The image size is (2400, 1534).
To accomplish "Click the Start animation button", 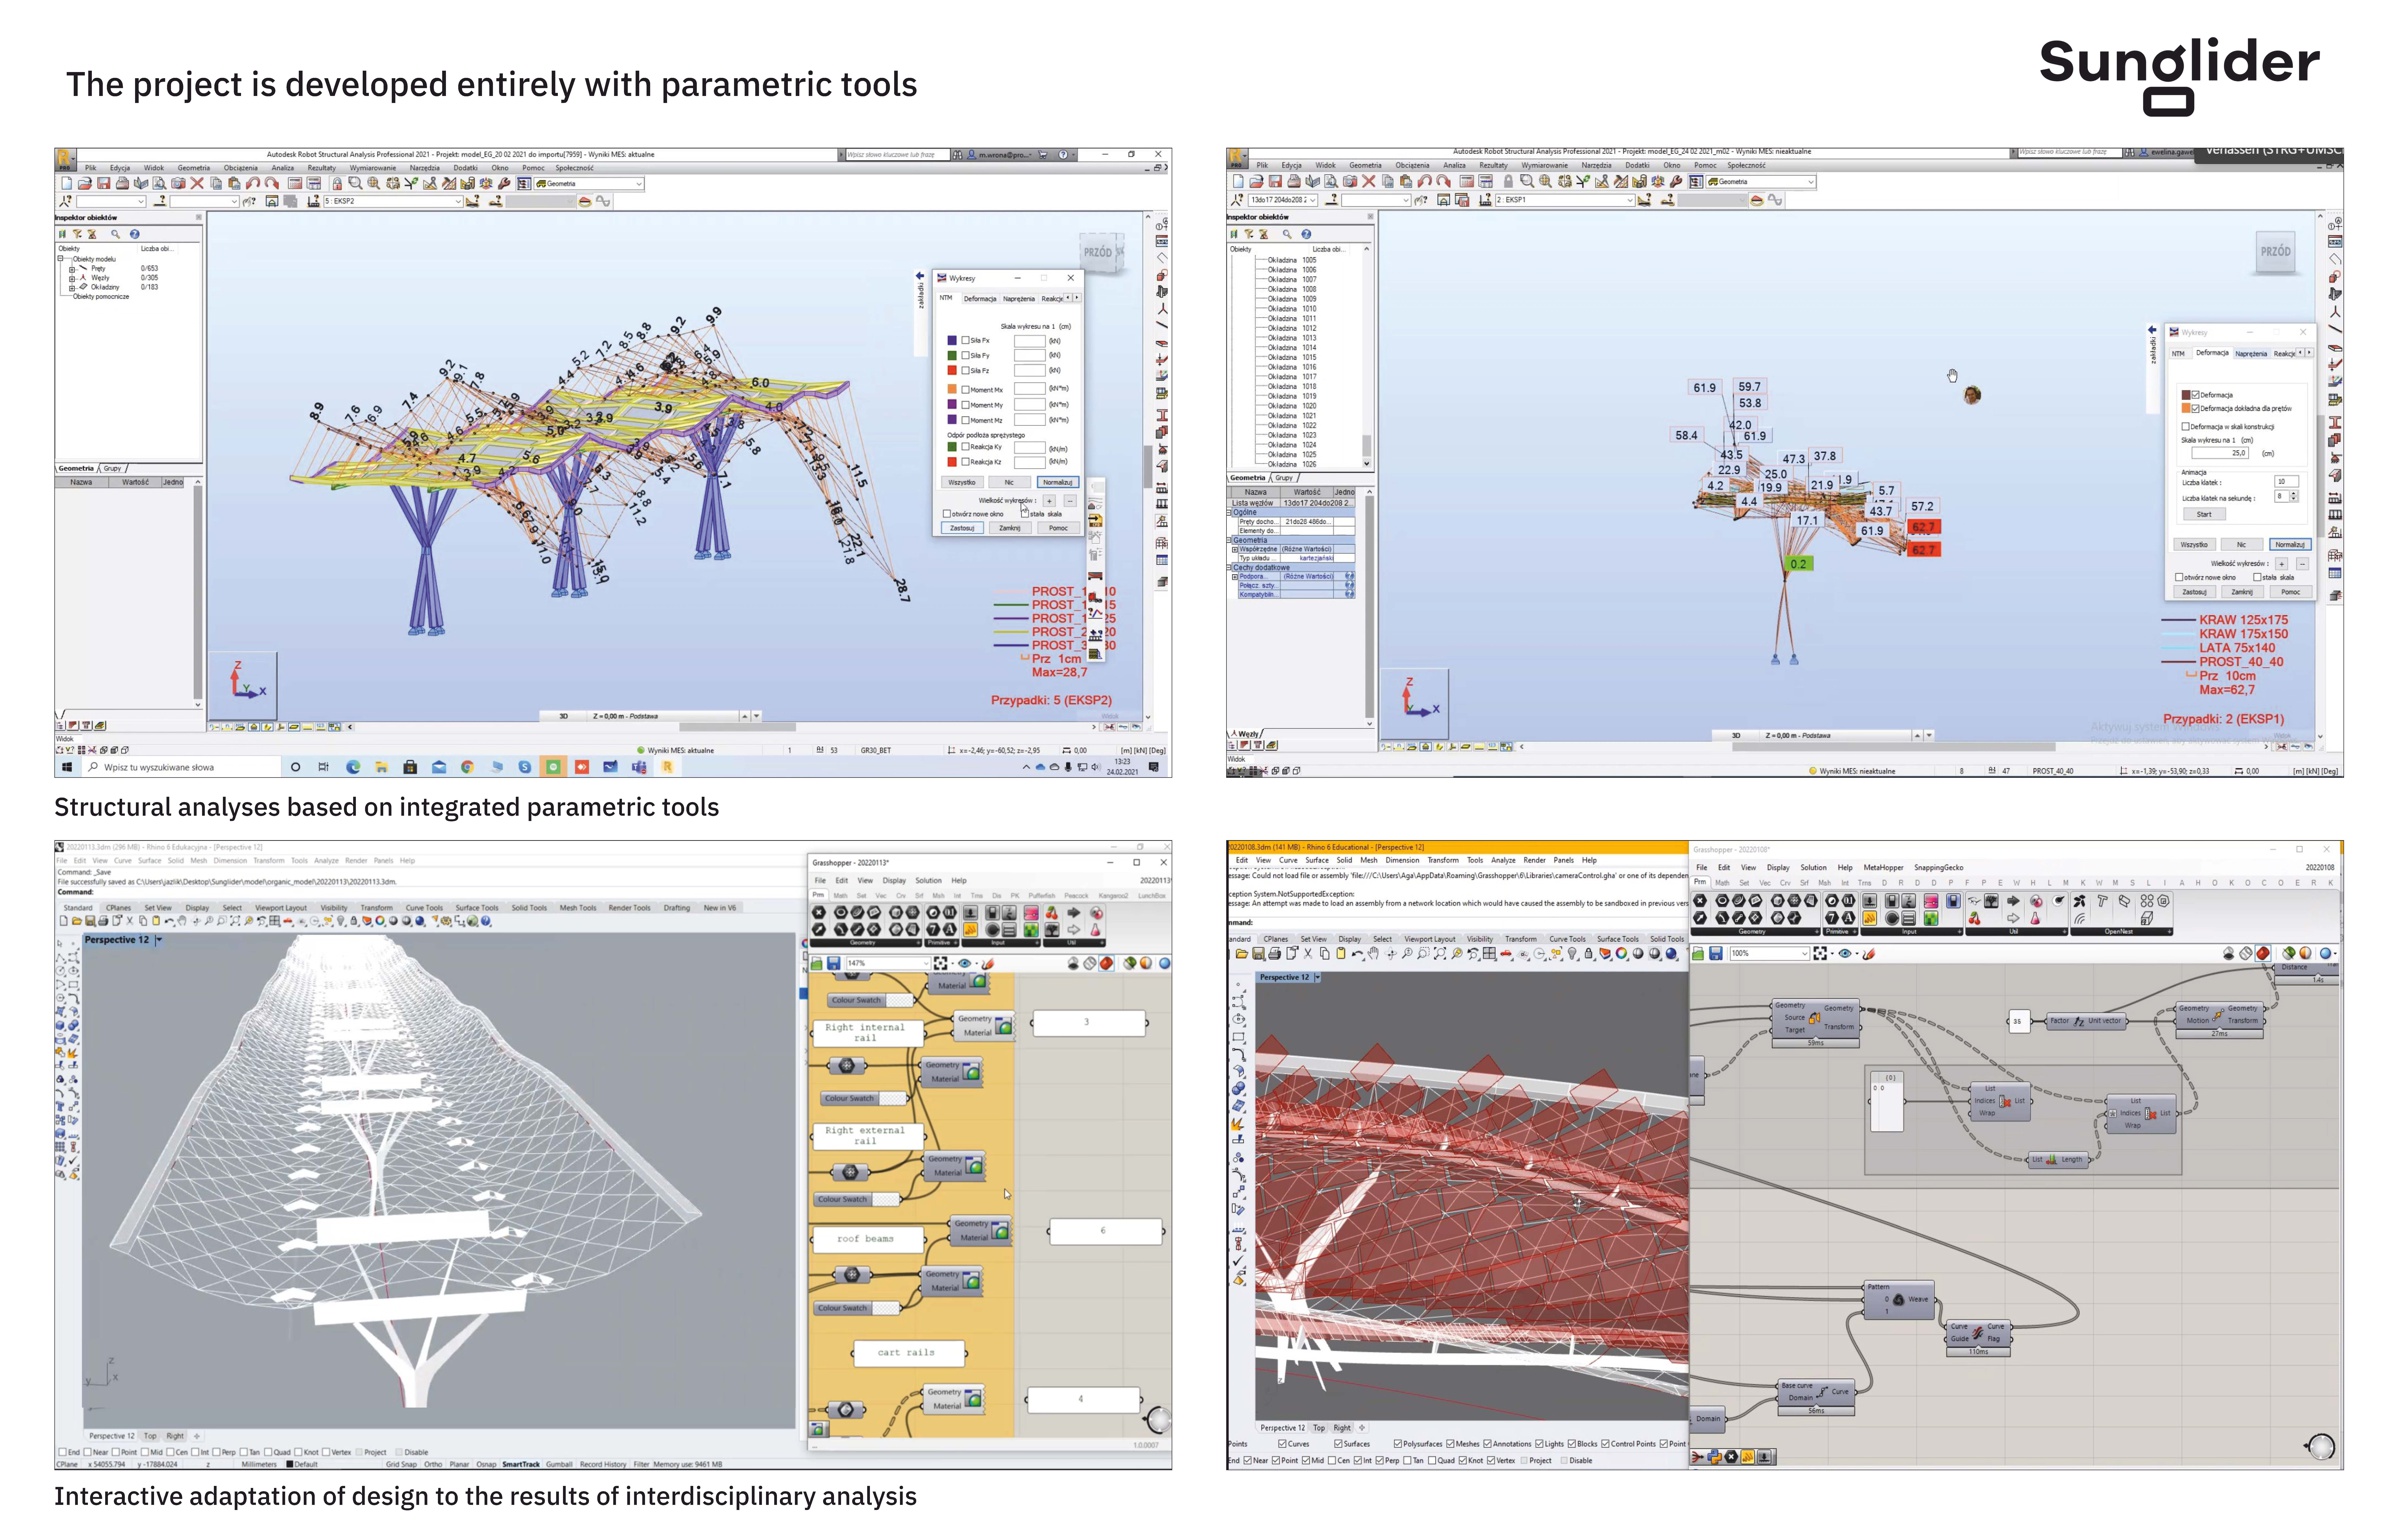I will (2204, 515).
